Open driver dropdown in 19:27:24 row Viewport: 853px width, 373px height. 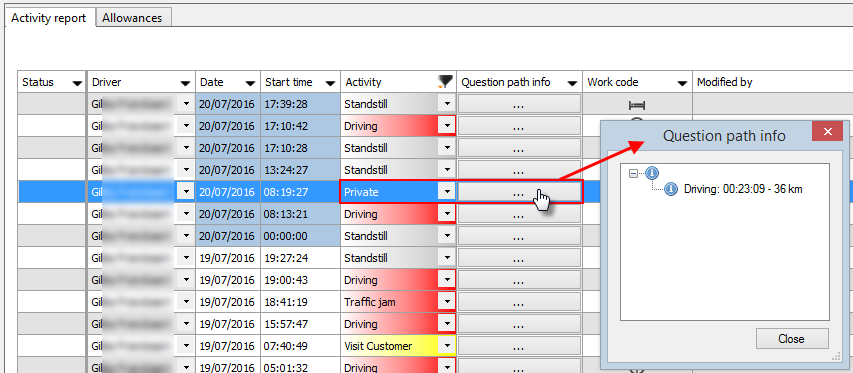tap(186, 258)
